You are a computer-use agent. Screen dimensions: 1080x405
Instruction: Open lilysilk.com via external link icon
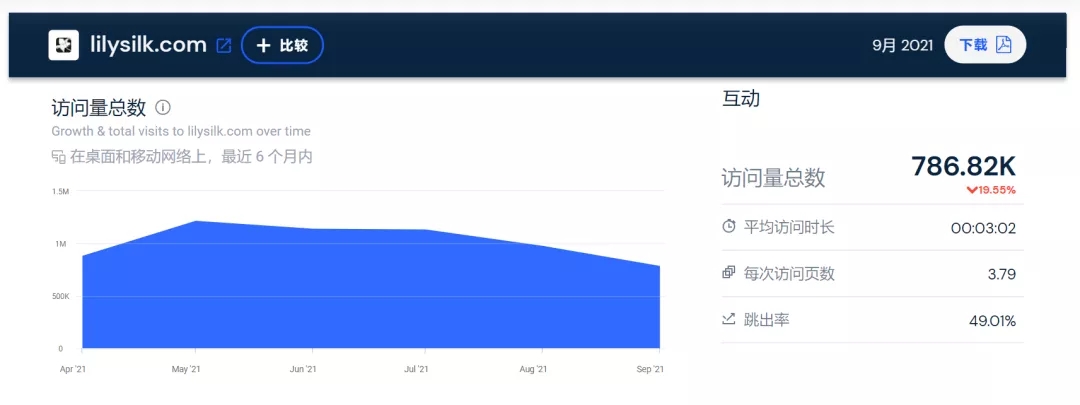(224, 45)
